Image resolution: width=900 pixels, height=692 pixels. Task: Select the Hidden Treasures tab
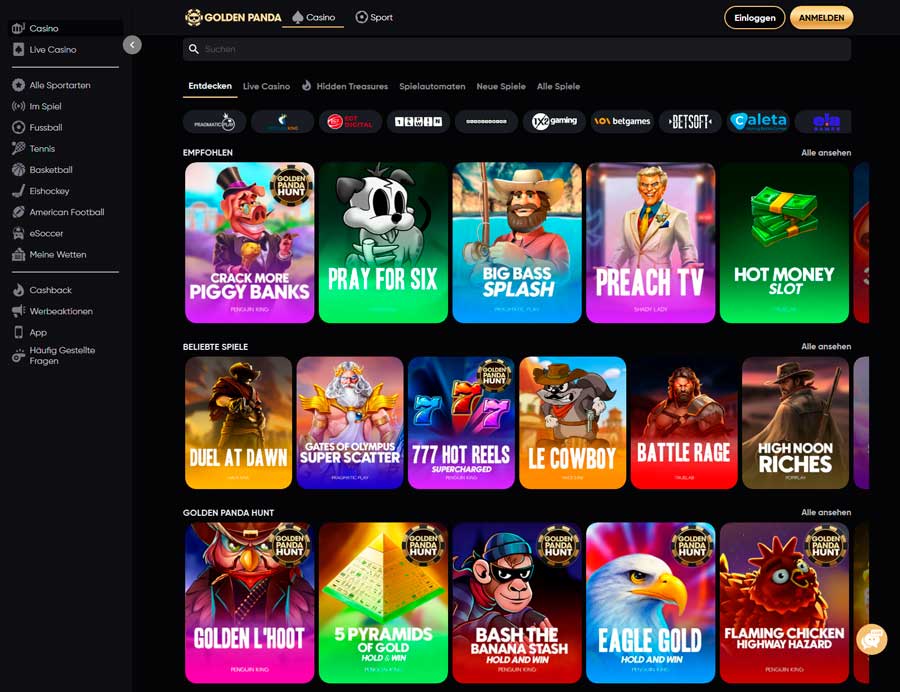346,86
